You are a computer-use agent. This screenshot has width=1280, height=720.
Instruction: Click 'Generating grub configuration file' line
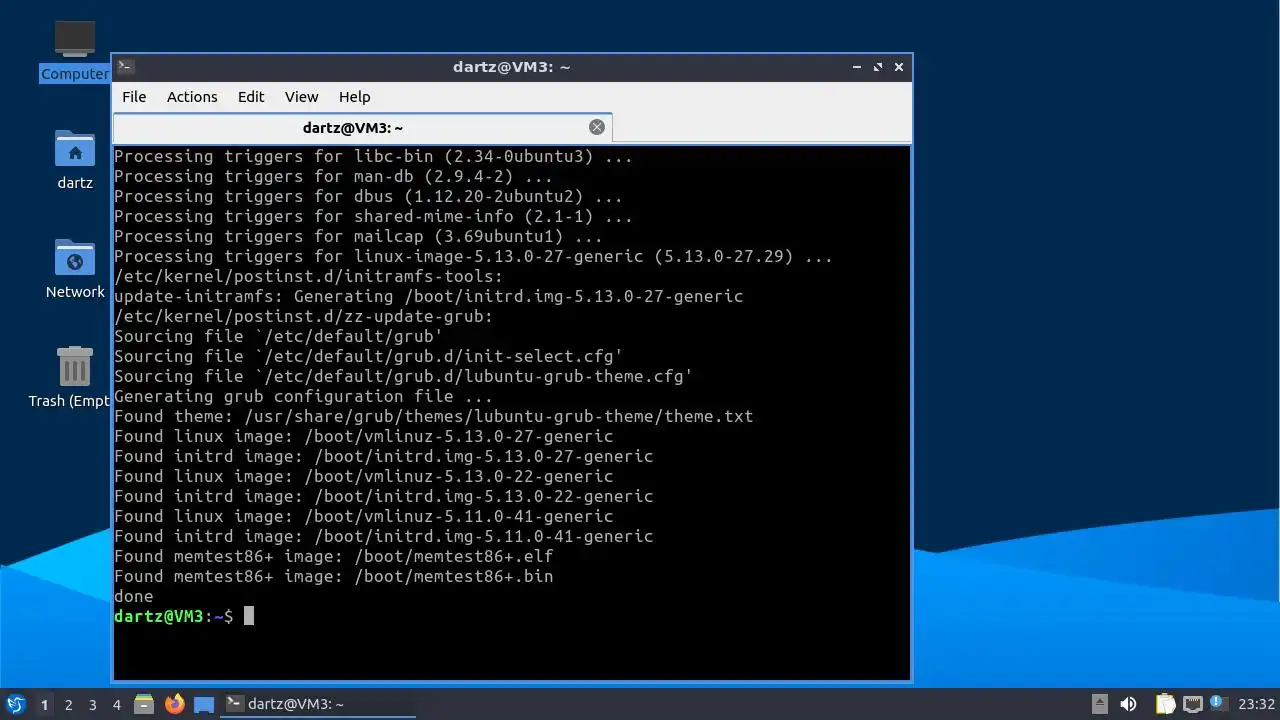(x=303, y=396)
